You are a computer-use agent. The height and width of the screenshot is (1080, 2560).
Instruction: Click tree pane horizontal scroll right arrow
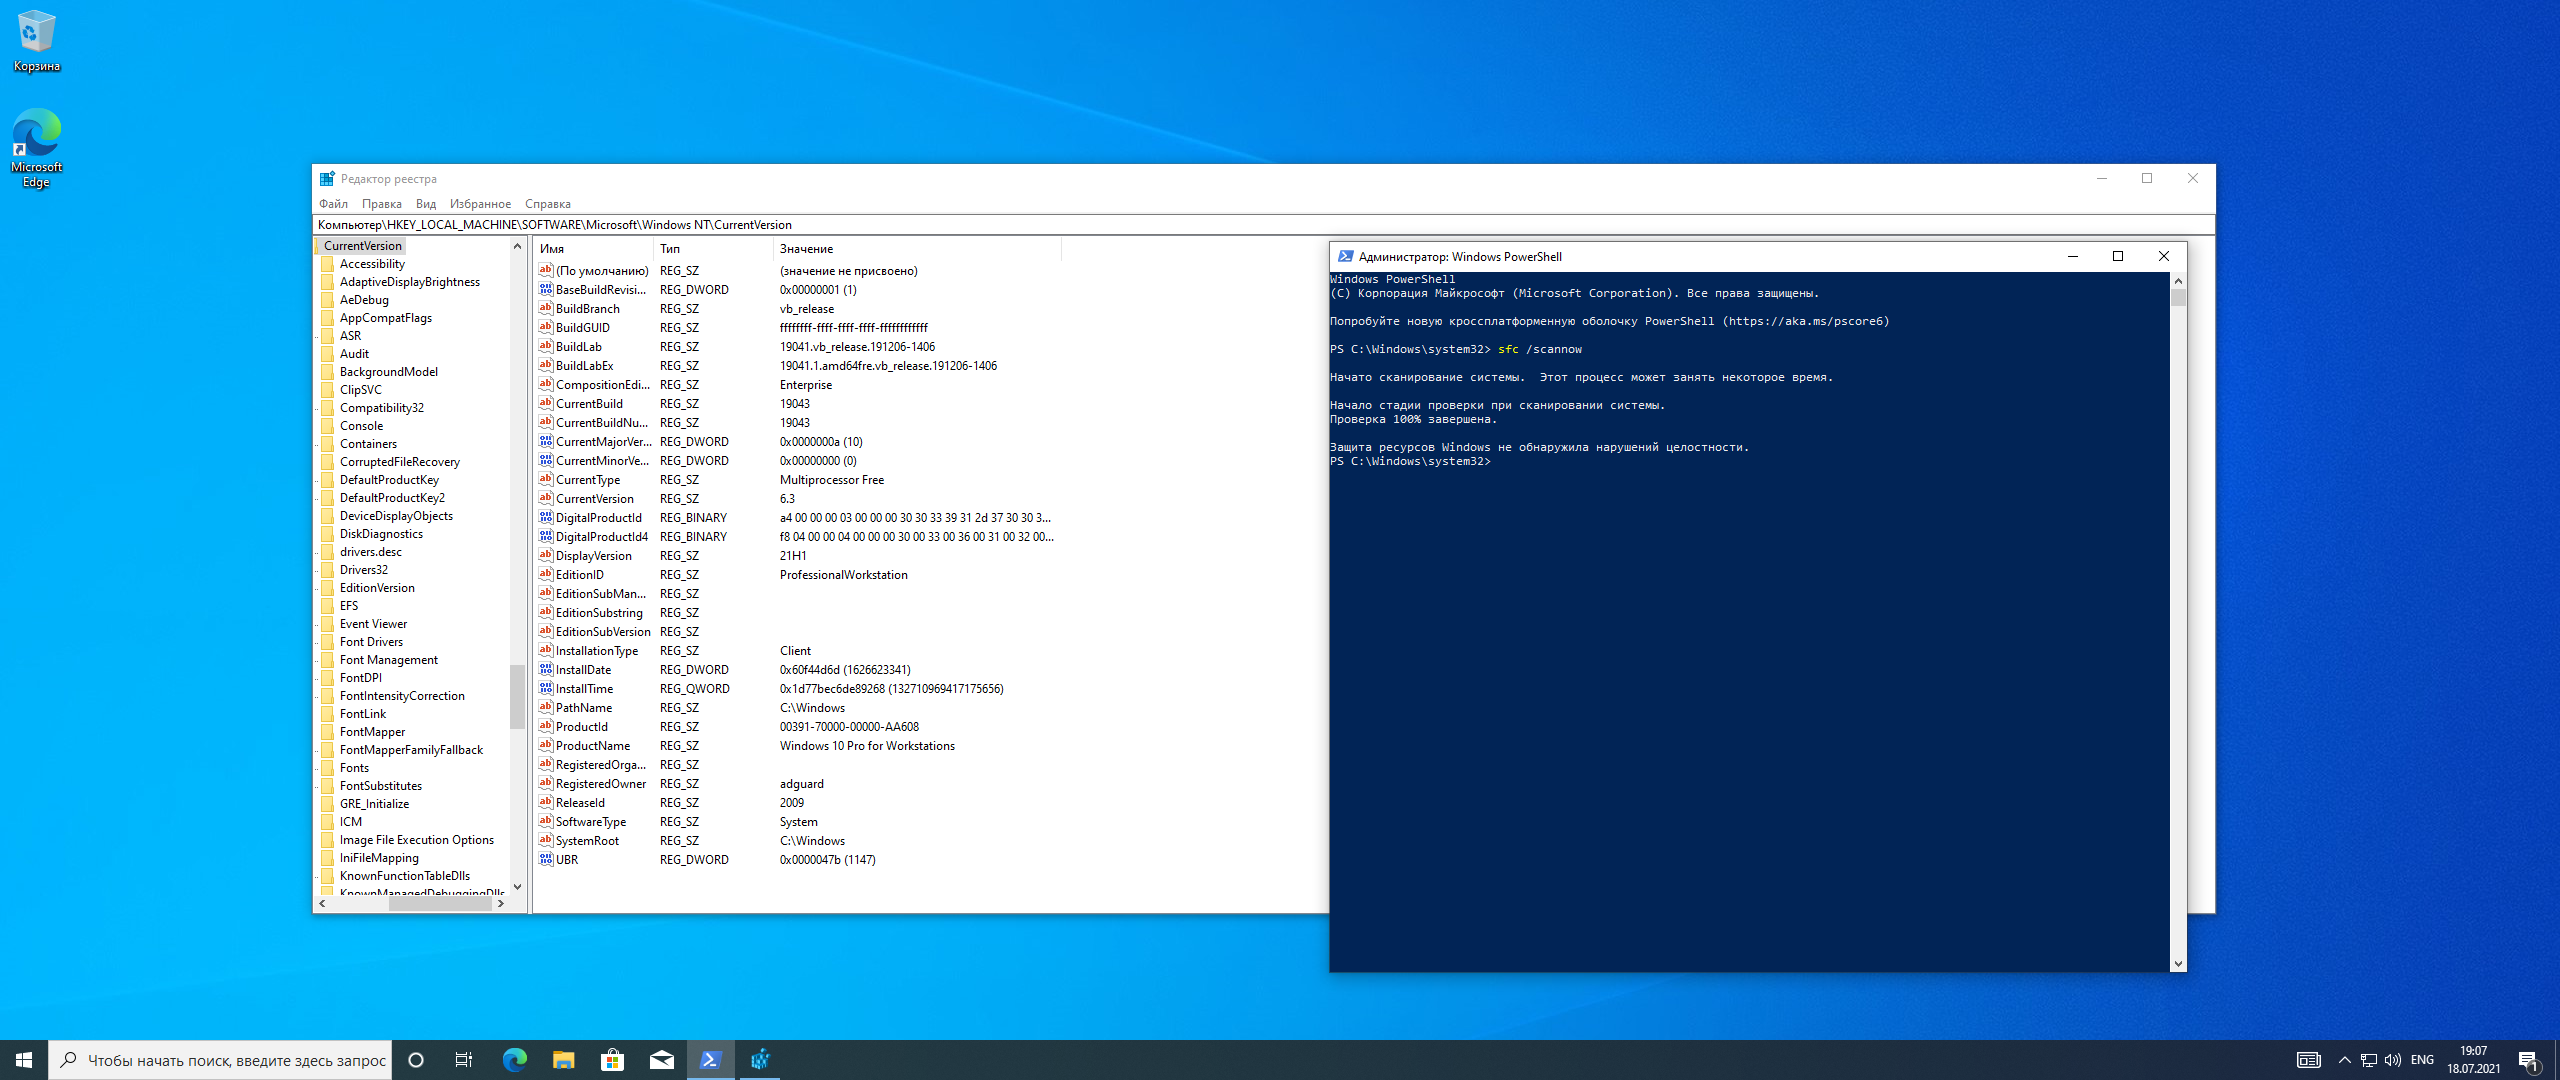[501, 903]
